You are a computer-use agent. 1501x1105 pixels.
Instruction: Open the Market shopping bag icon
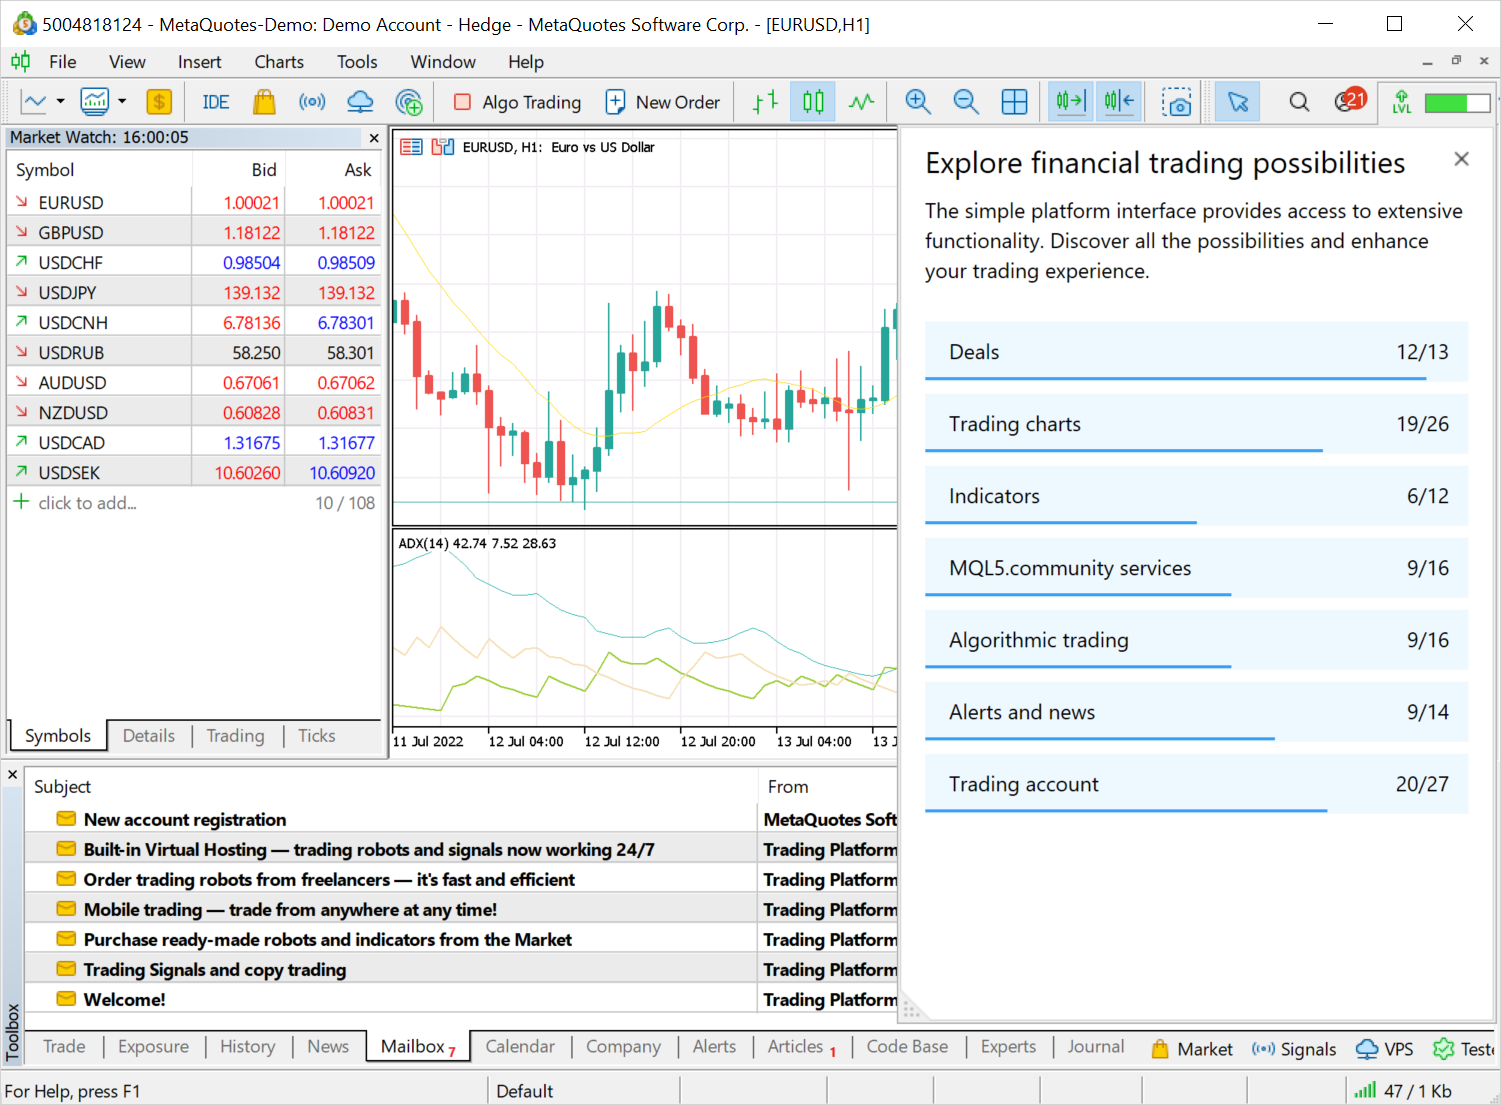(264, 101)
